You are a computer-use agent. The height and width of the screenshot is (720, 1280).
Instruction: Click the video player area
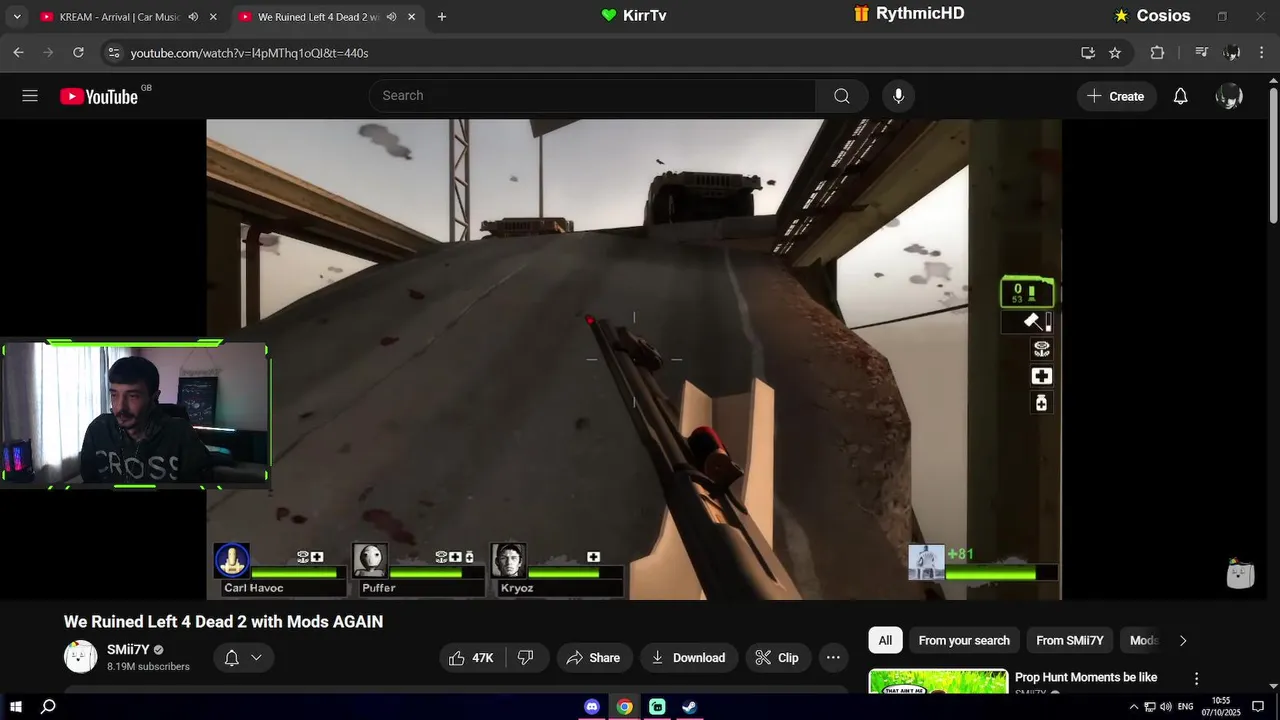tap(634, 360)
